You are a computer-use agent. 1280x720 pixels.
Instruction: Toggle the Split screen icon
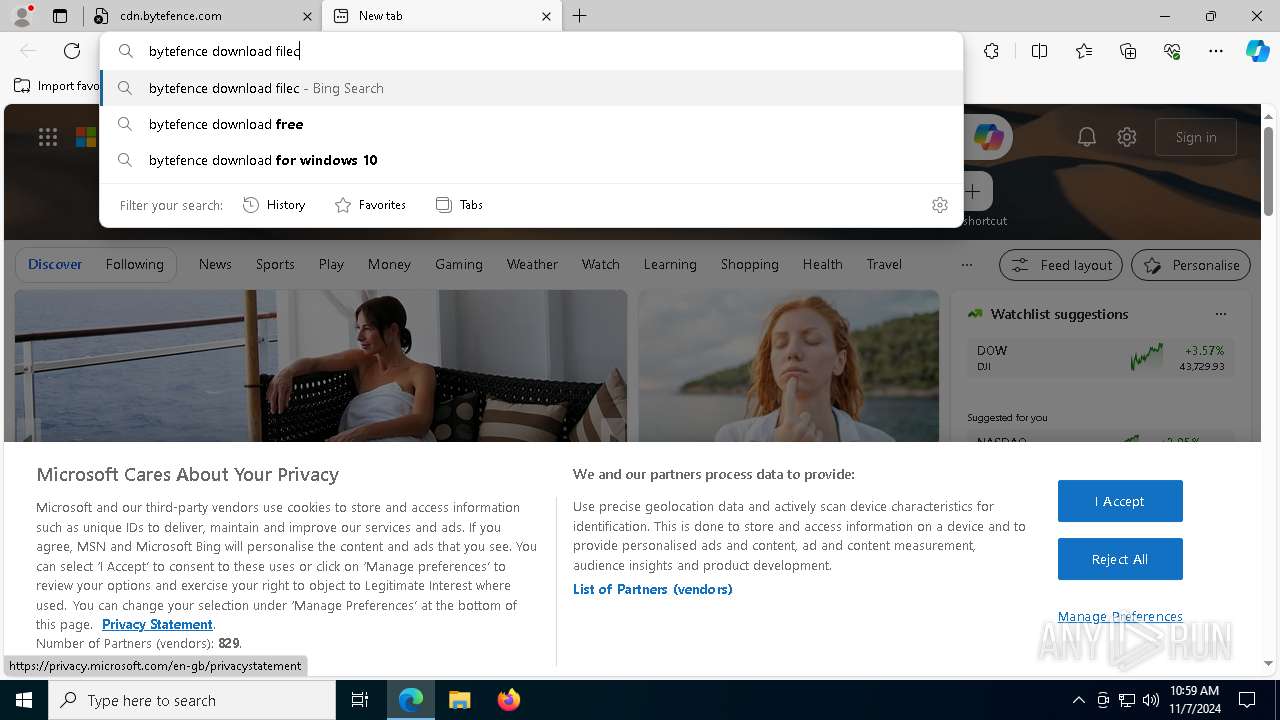coord(1039,51)
